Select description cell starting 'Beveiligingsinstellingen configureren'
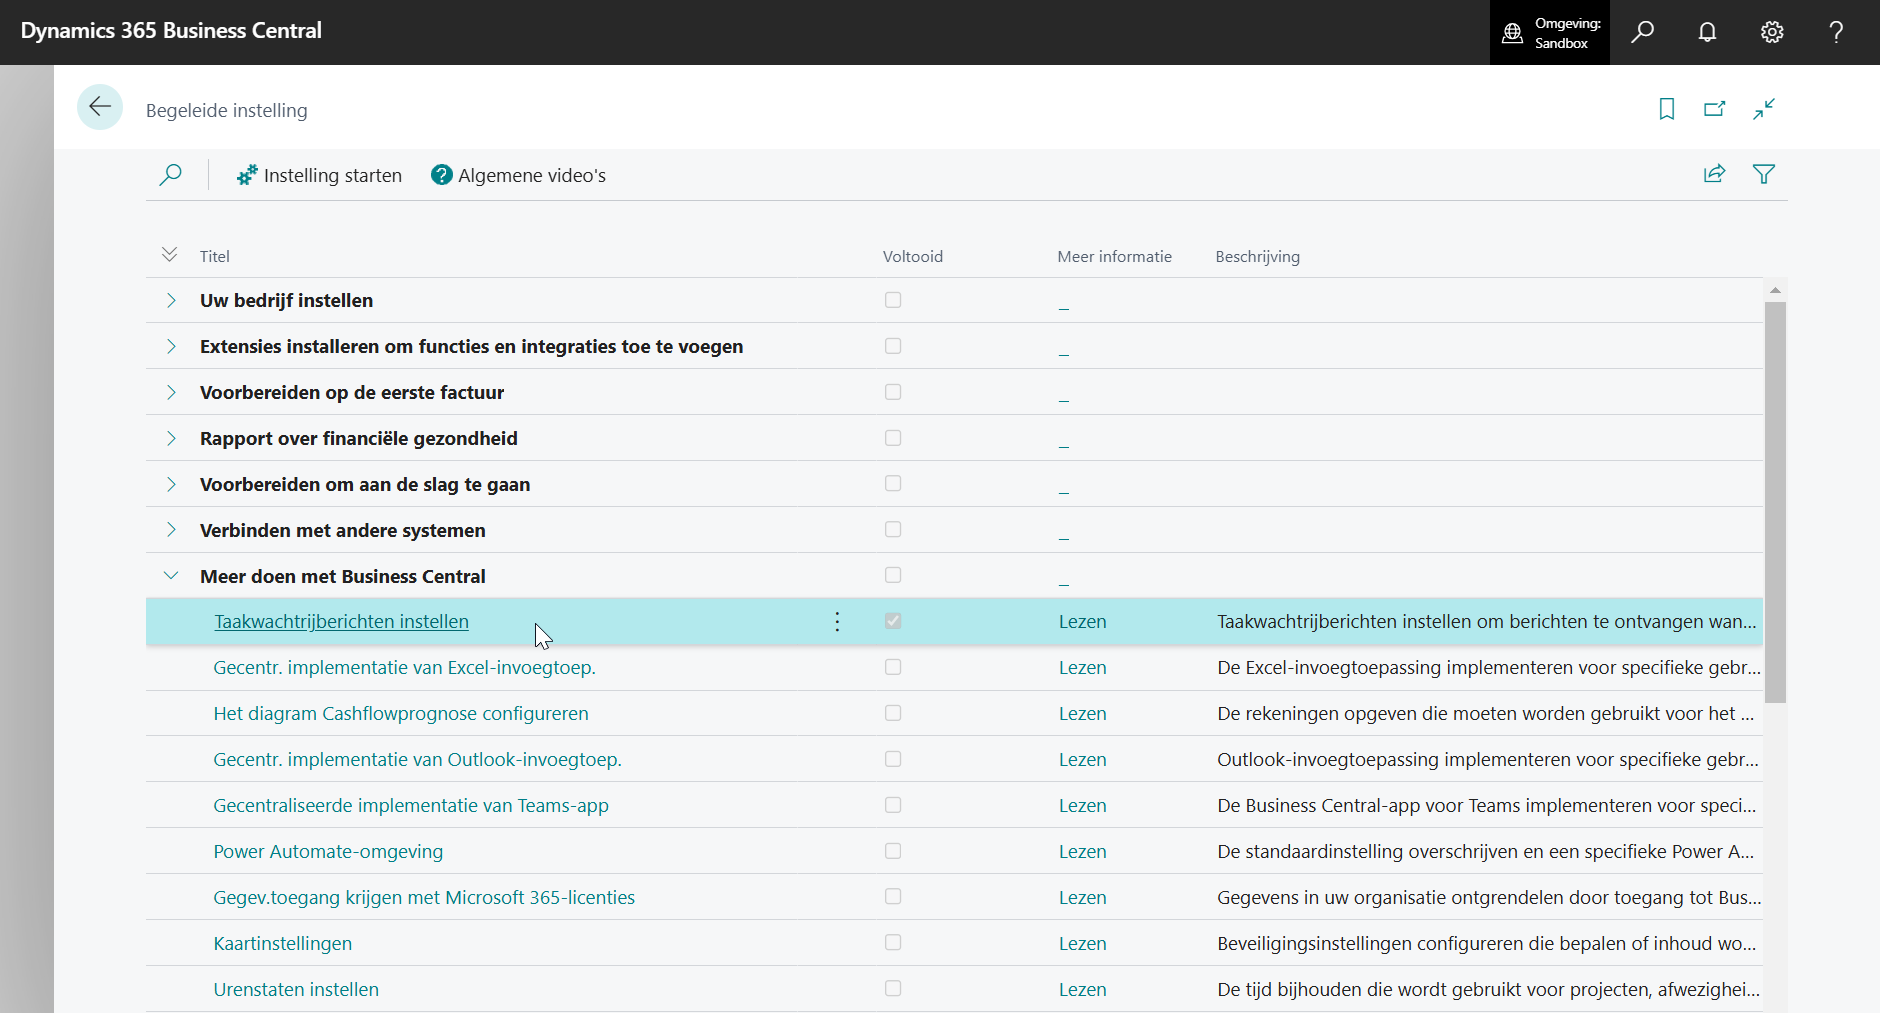1880x1013 pixels. [x=1488, y=944]
